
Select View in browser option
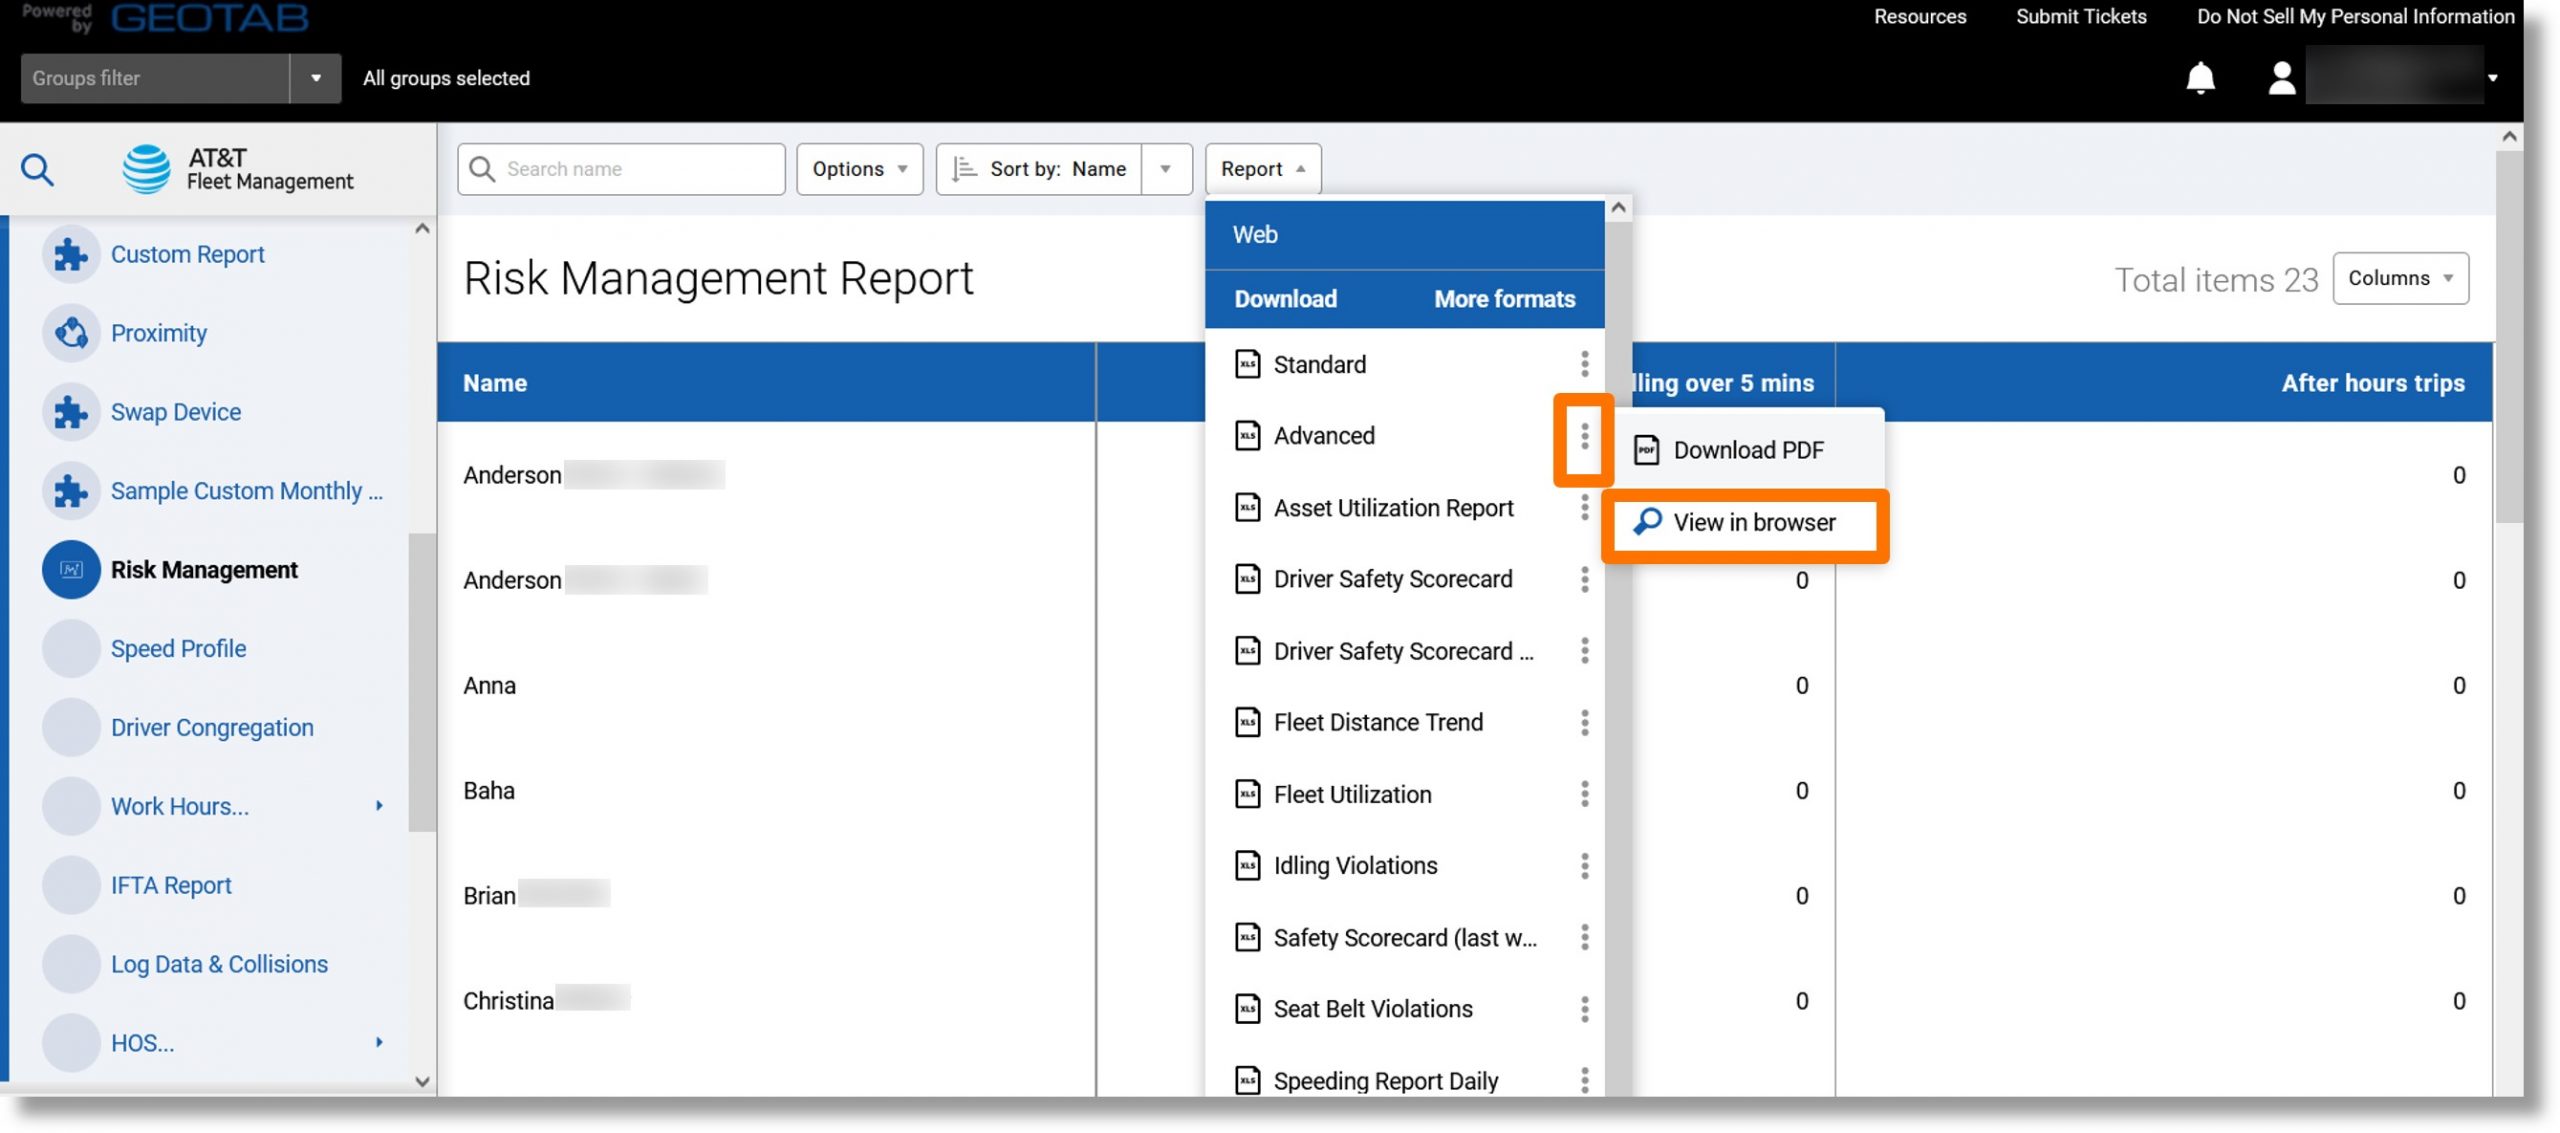[x=1744, y=522]
